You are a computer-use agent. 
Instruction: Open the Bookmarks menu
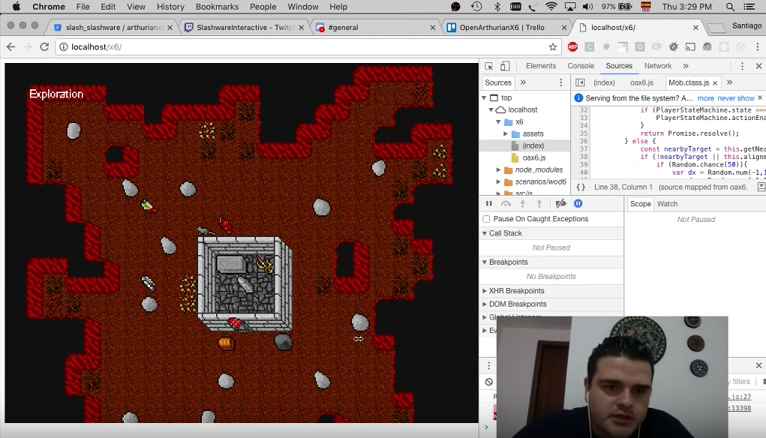tap(216, 7)
